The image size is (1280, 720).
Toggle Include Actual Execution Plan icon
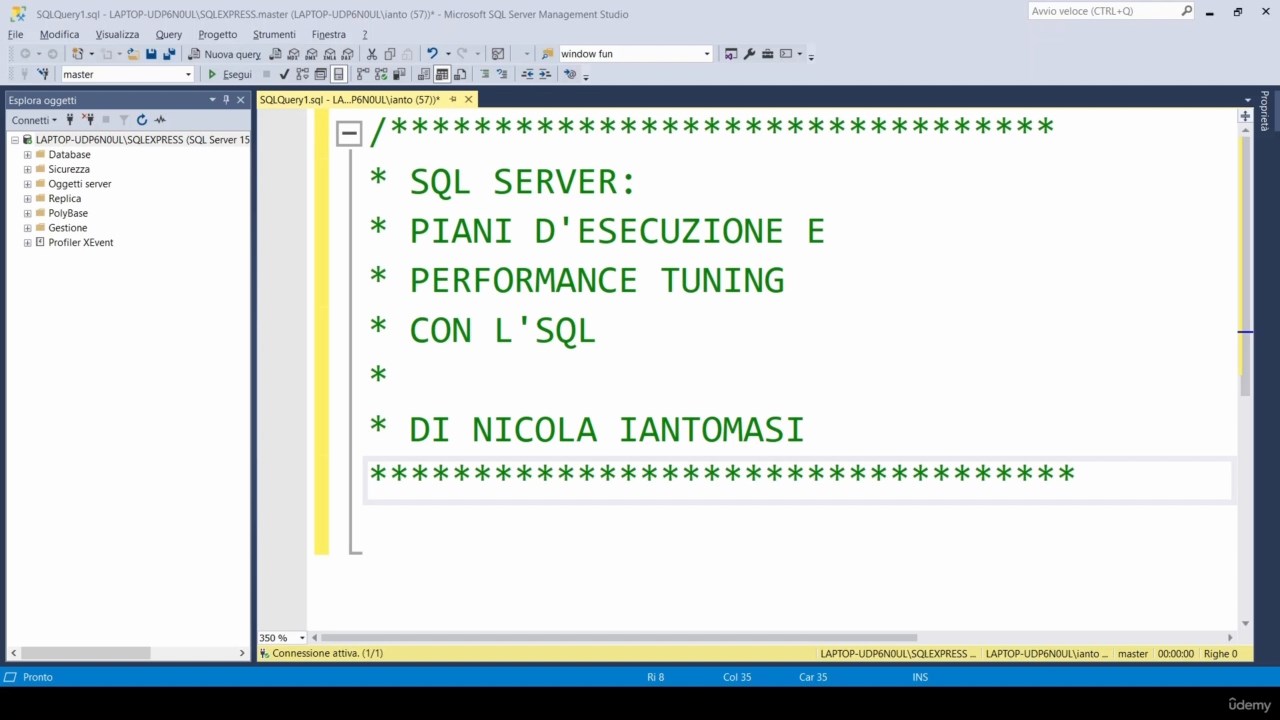(363, 74)
